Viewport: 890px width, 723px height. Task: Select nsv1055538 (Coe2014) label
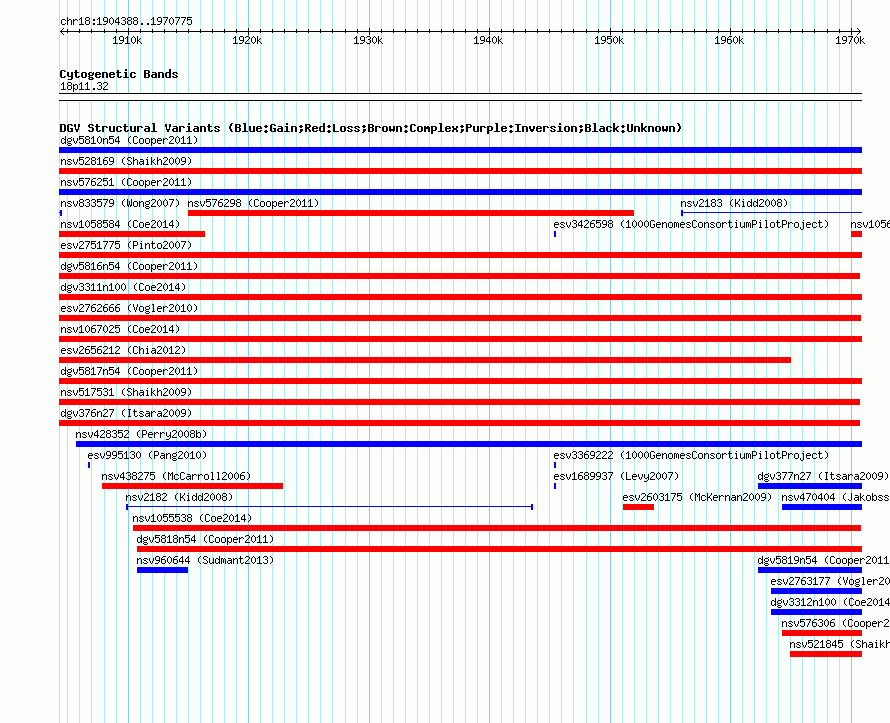[x=192, y=518]
